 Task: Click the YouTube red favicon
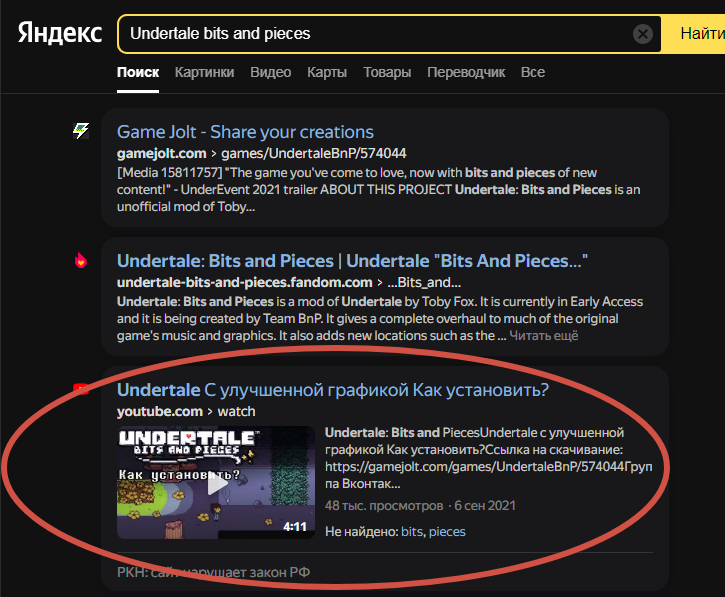(x=81, y=389)
